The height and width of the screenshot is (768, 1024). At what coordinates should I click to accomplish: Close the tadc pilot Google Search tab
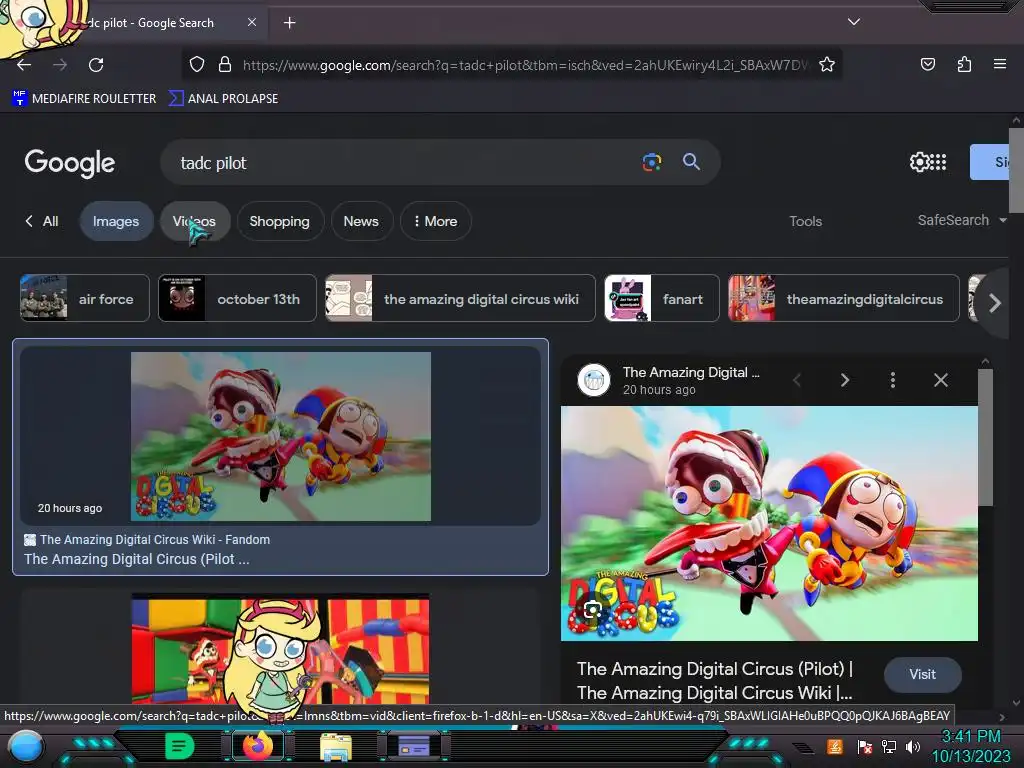tap(251, 22)
